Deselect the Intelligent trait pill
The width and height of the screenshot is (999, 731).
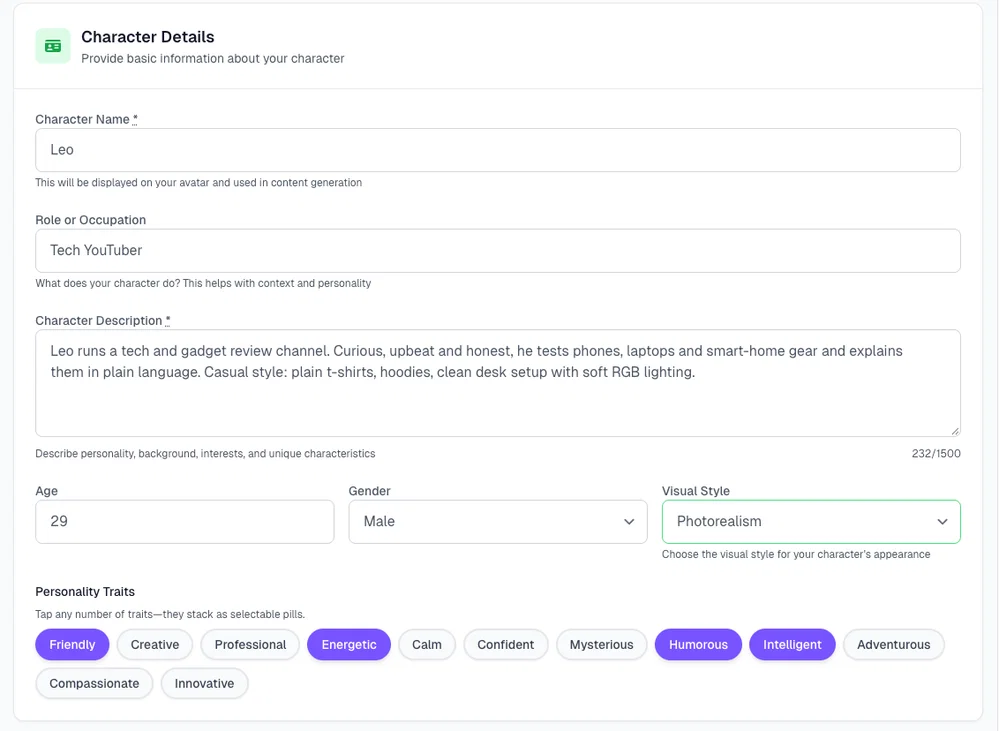pyautogui.click(x=792, y=644)
